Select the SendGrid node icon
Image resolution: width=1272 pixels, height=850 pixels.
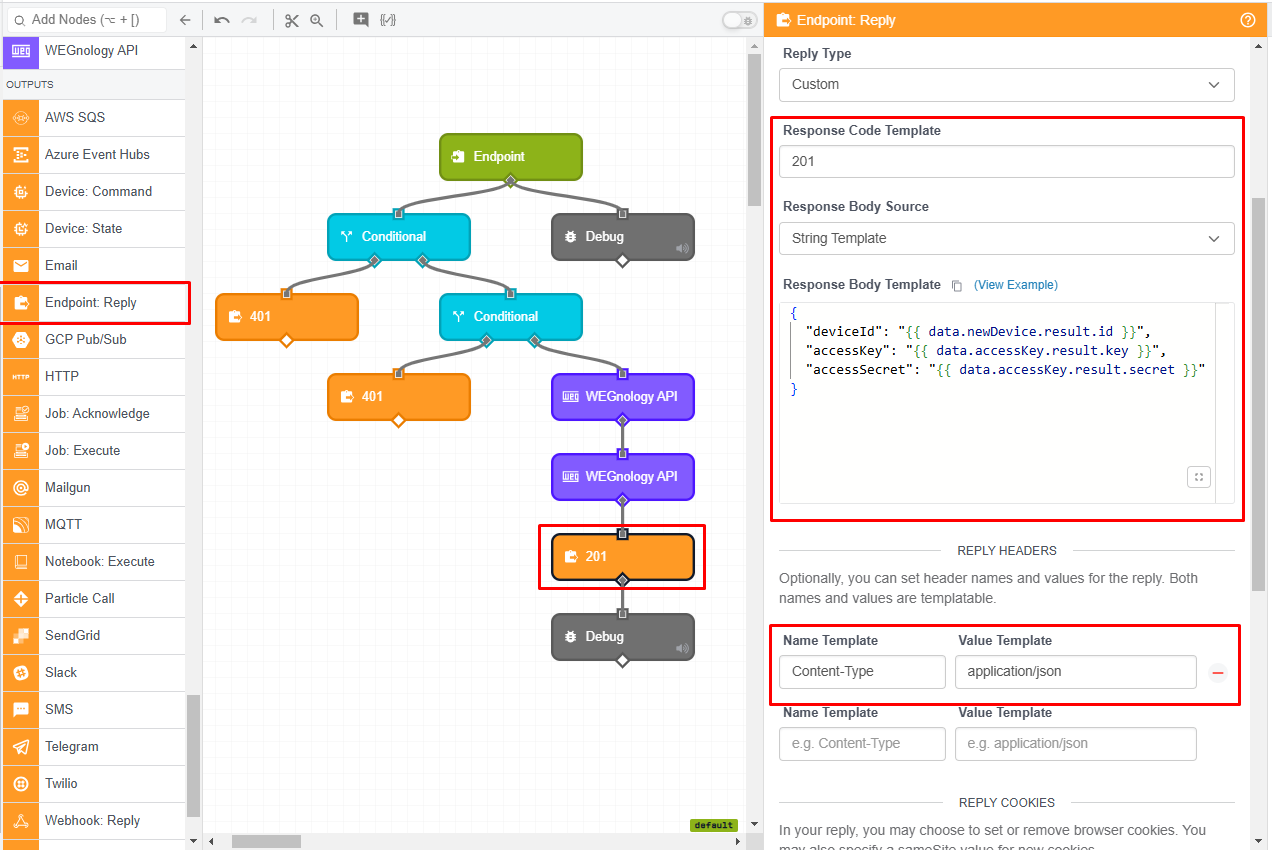(21, 636)
